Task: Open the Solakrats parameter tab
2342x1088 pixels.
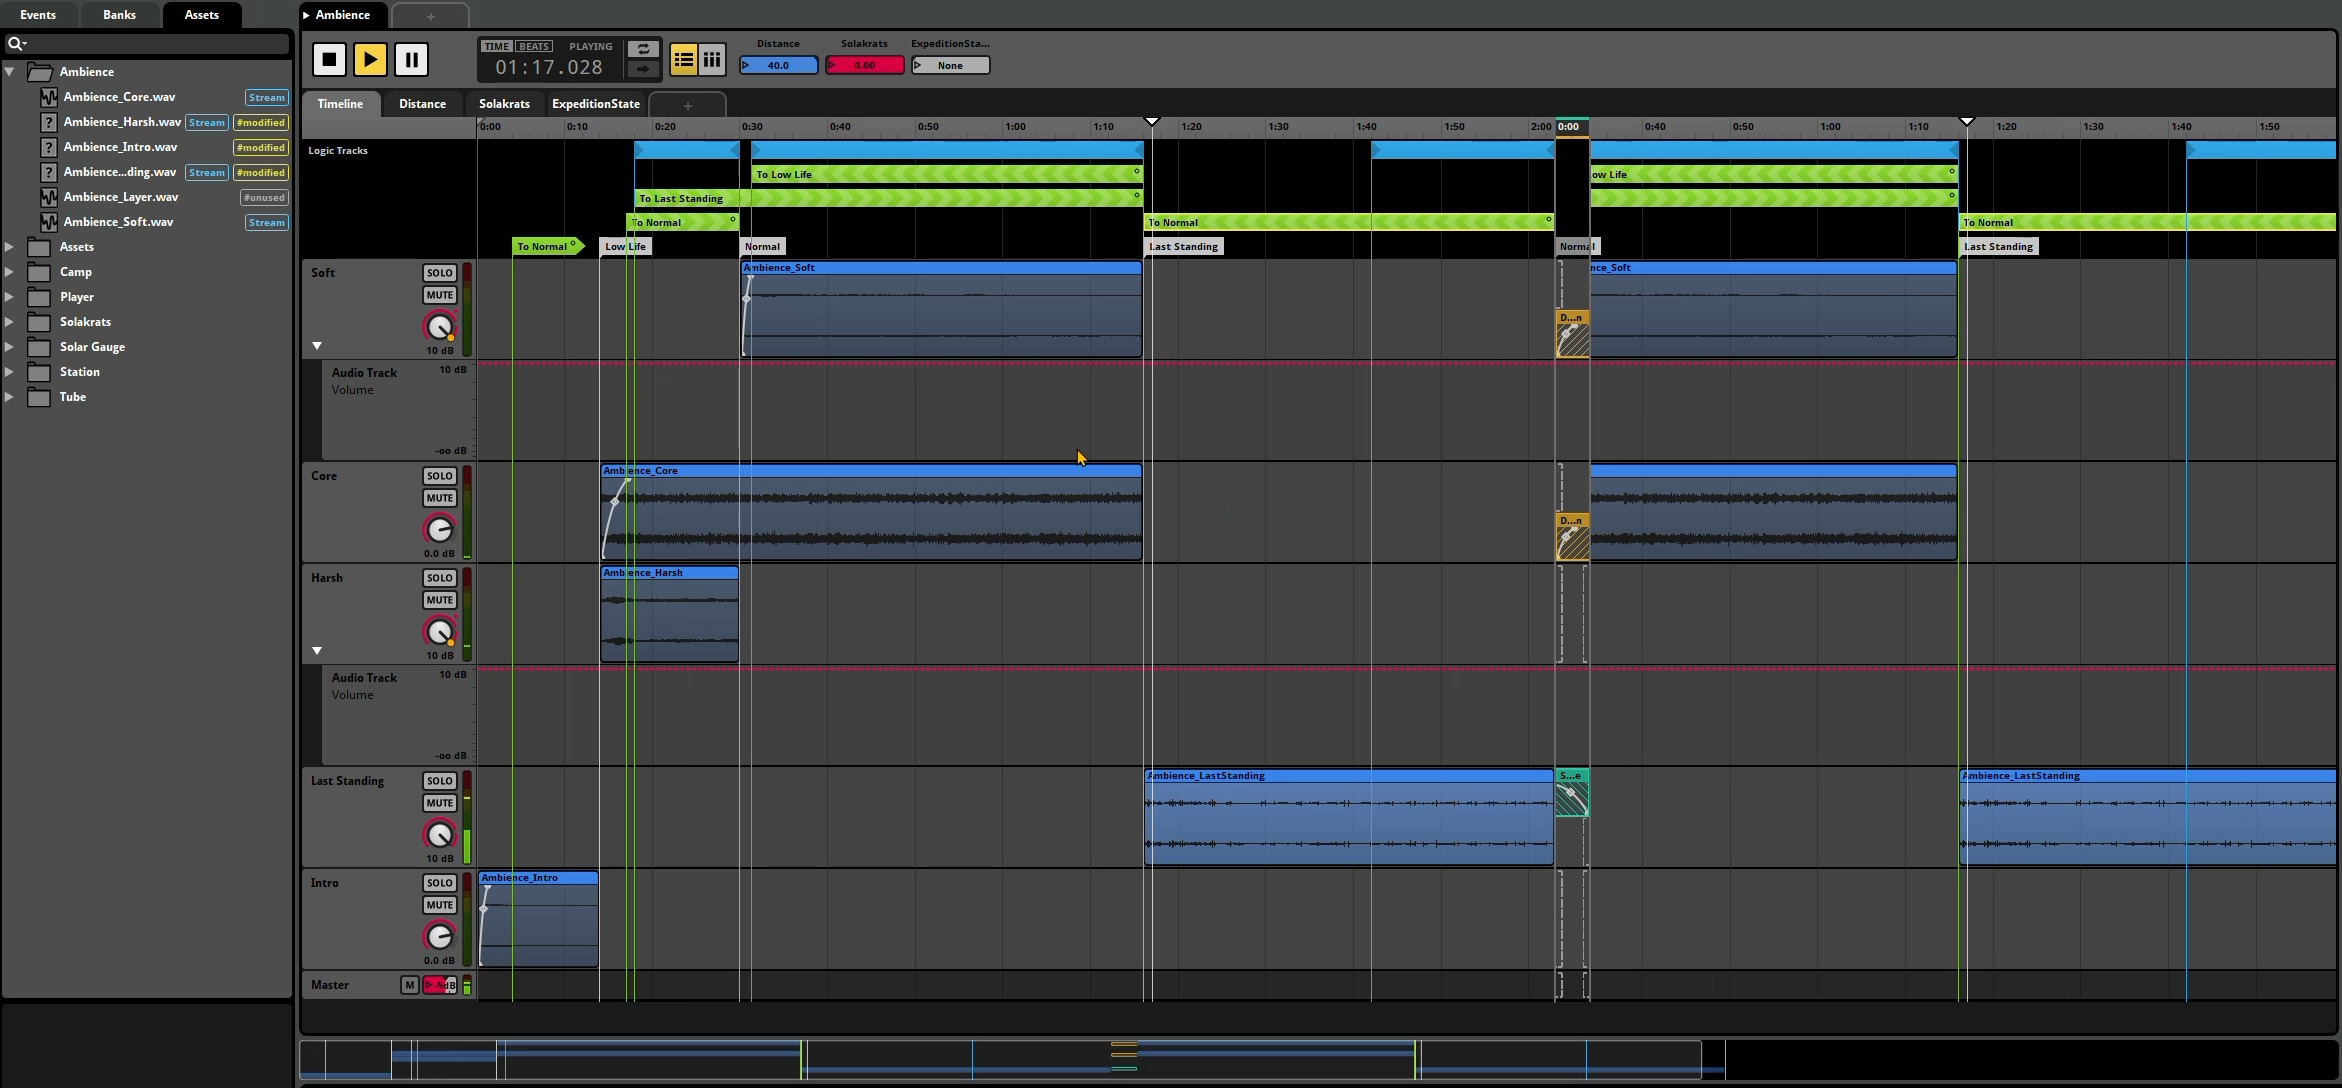Action: 504,104
